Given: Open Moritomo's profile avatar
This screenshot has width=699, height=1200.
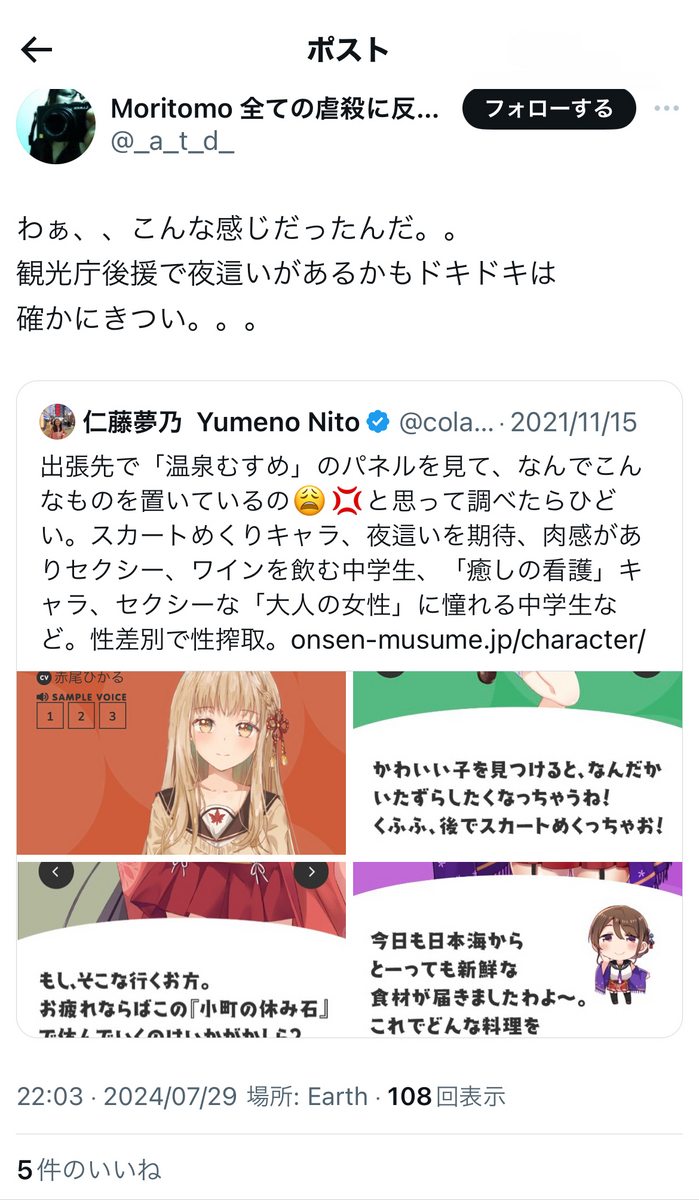Looking at the screenshot, I should (x=57, y=126).
